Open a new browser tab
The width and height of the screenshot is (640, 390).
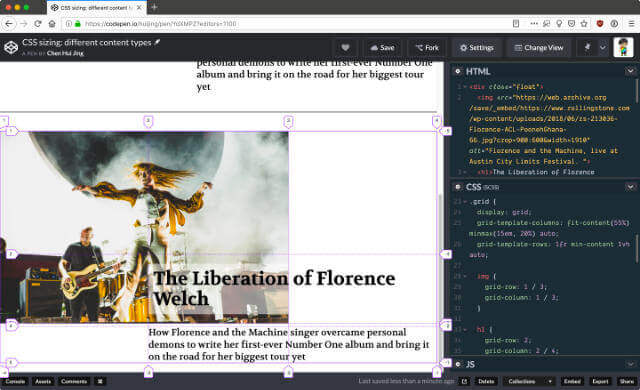[154, 7]
